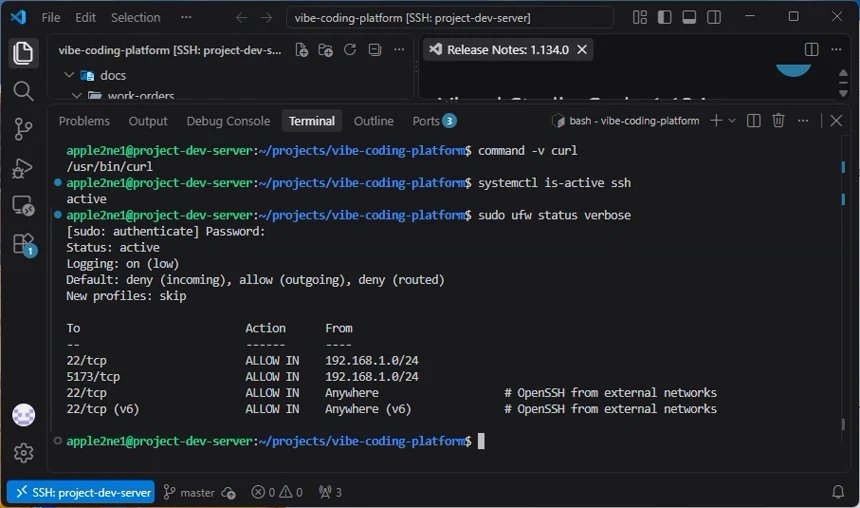Expand the hidden menu bar items

click(x=186, y=18)
